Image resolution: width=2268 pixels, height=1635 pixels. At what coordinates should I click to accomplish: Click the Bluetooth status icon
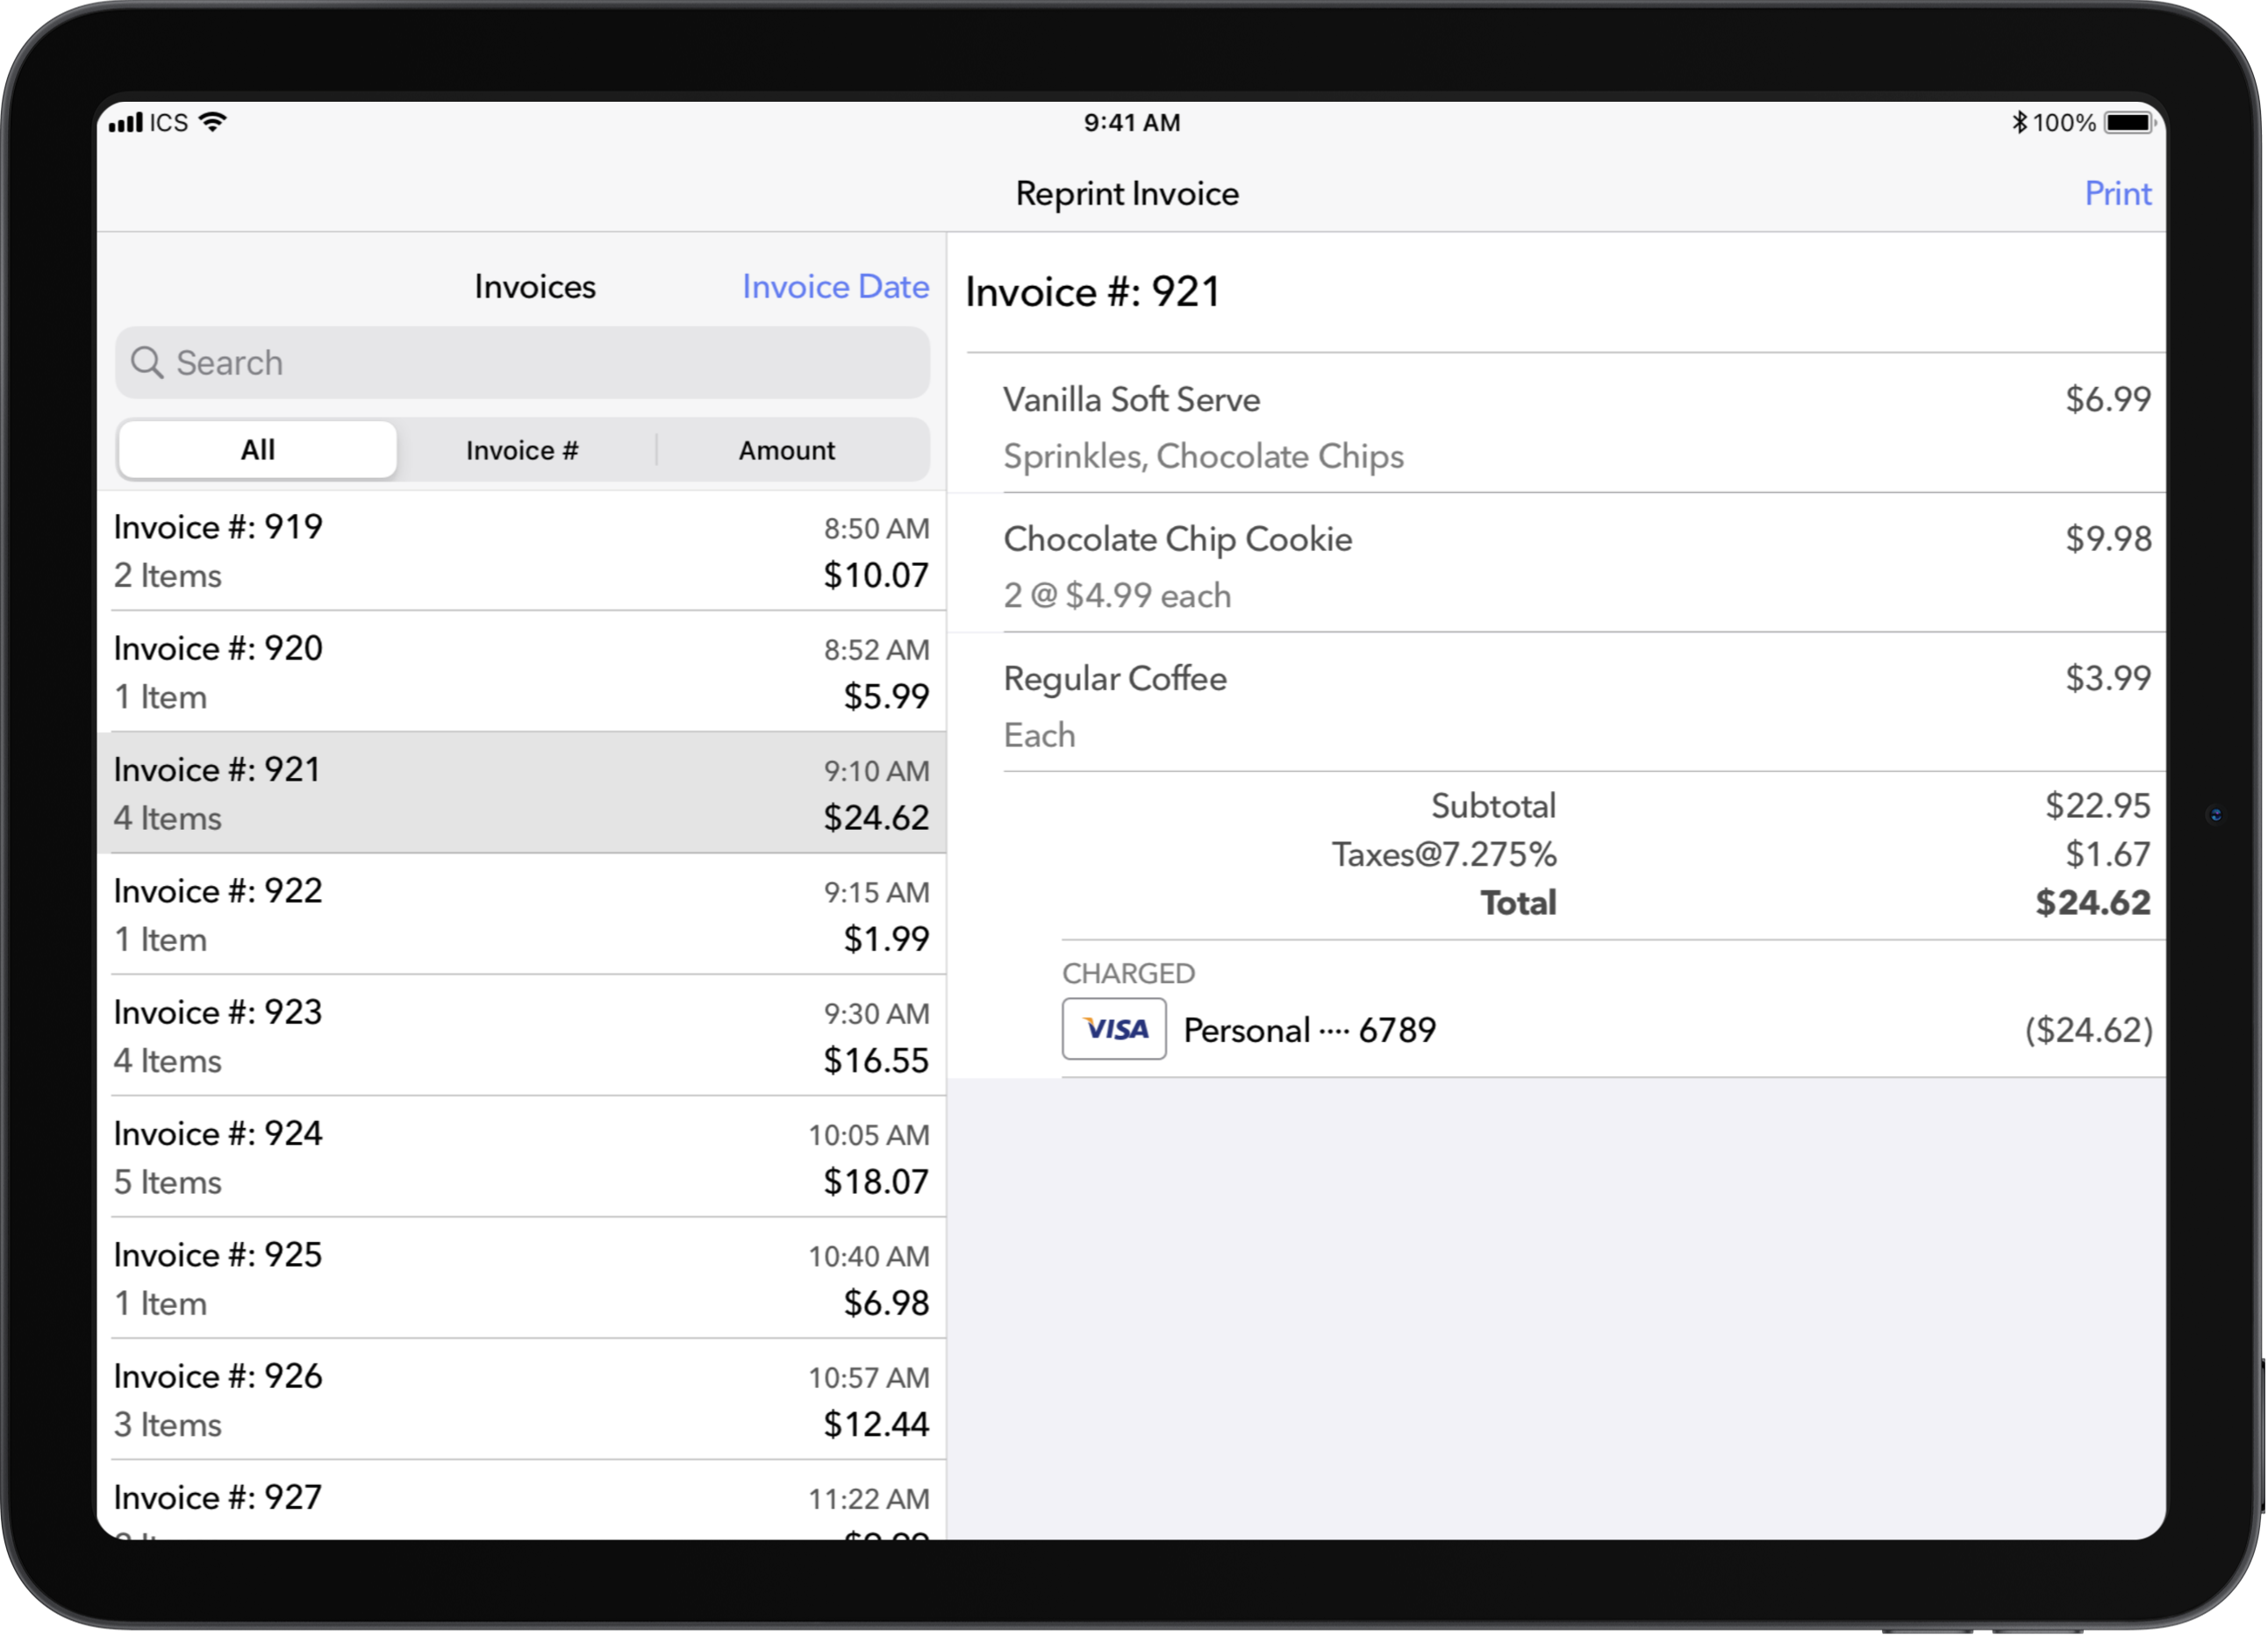point(2019,123)
